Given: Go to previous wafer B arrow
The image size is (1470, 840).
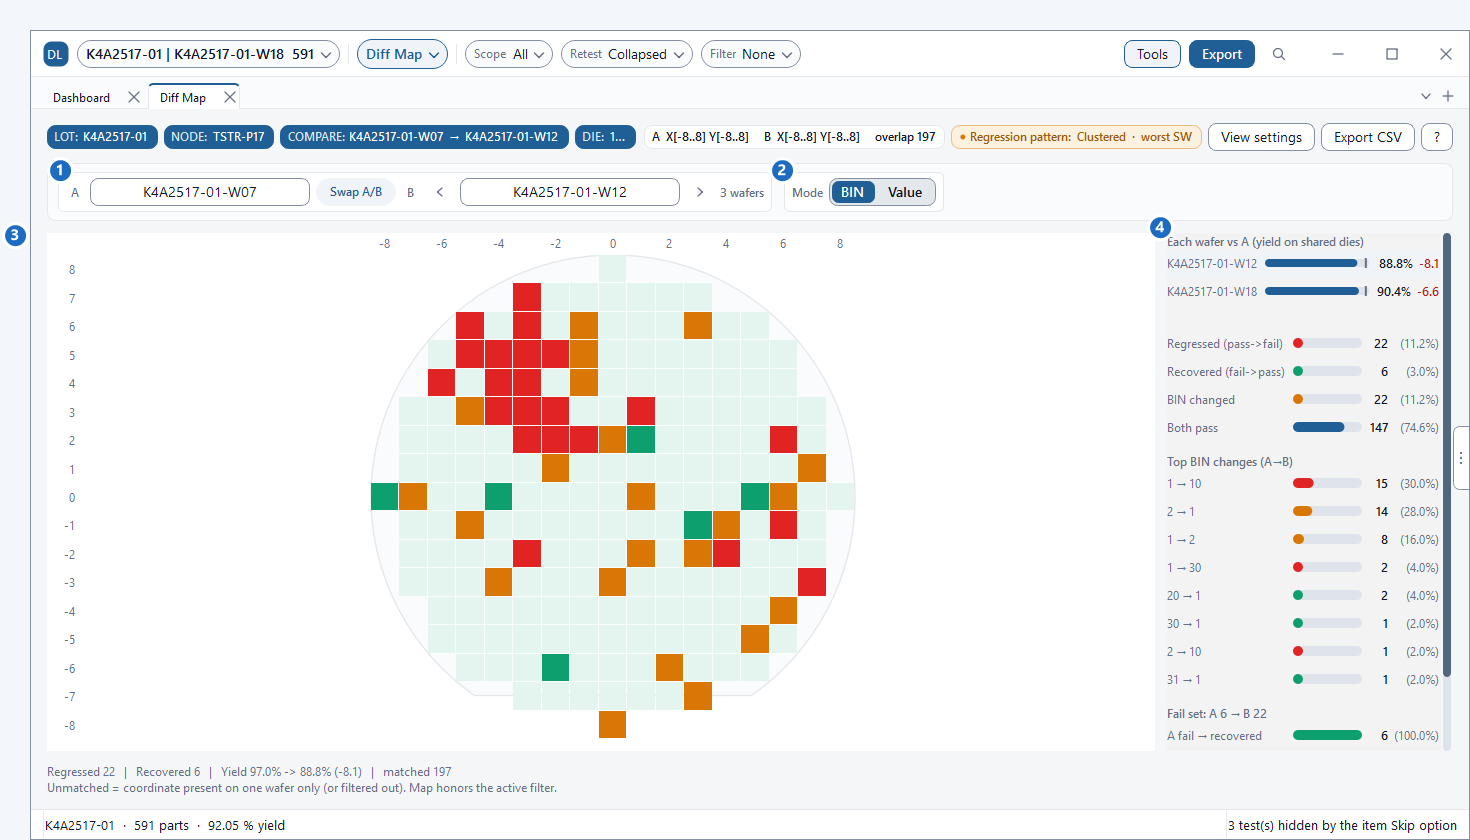Looking at the screenshot, I should pos(439,192).
